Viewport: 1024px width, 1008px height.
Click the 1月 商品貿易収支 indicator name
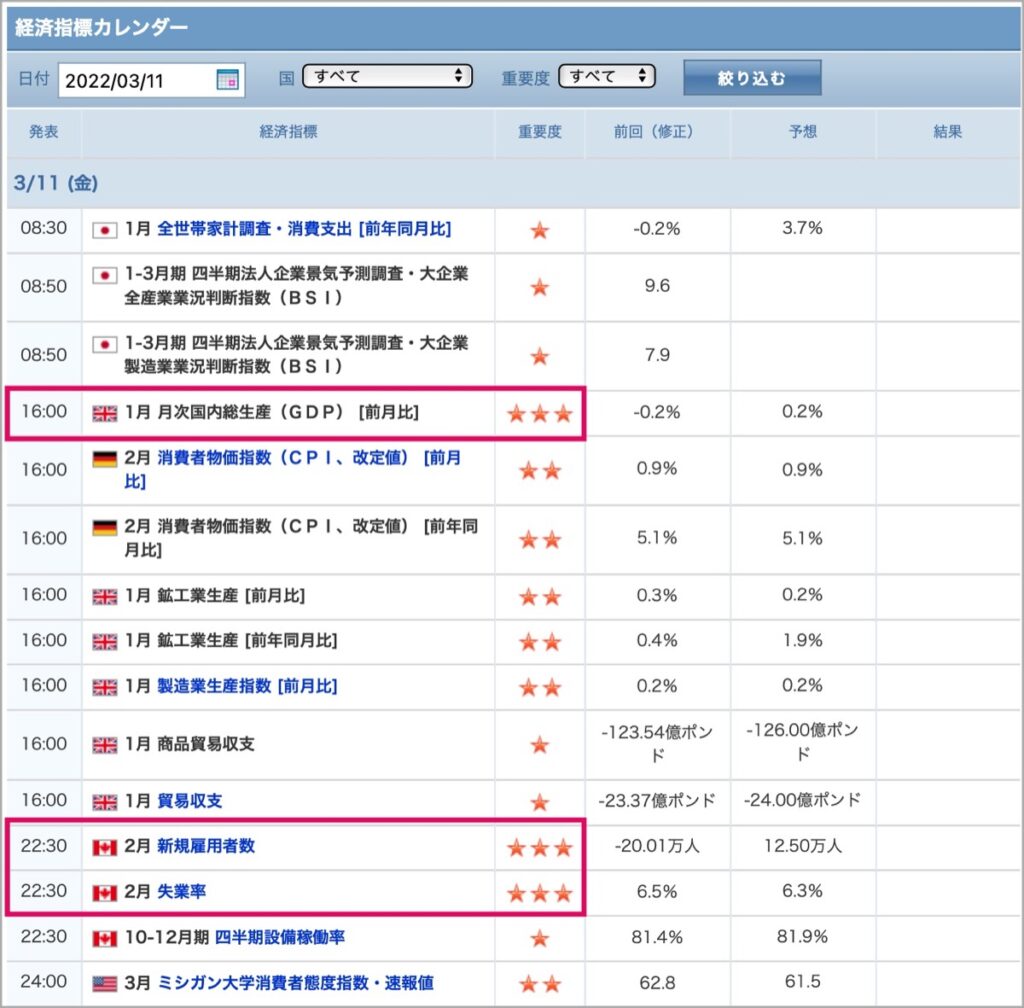point(189,744)
